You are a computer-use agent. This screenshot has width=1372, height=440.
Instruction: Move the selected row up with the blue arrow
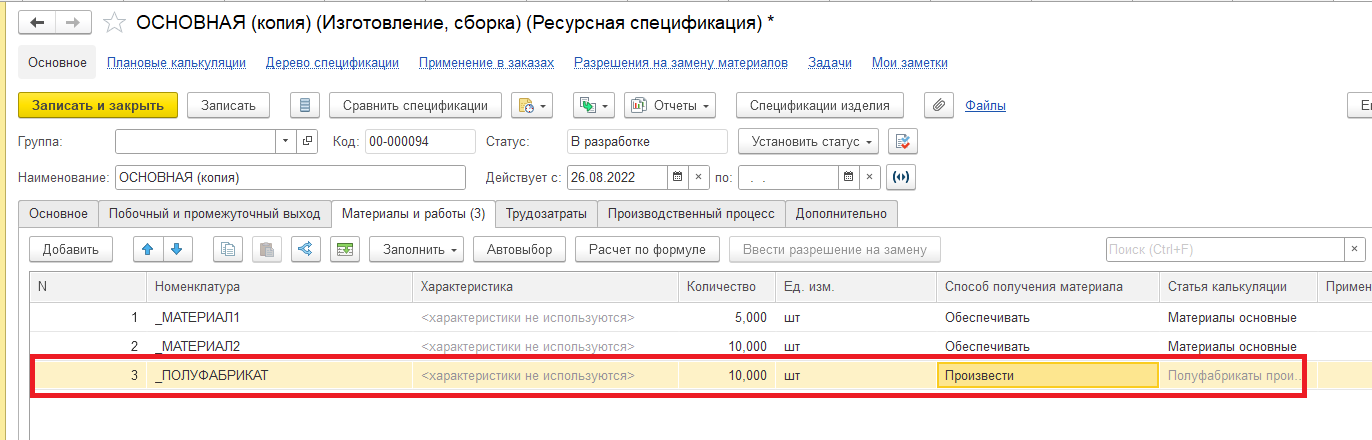149,249
